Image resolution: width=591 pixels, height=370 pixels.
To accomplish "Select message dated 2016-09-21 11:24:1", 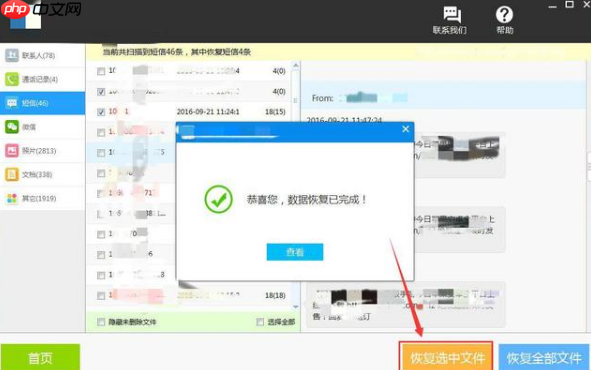I will click(x=208, y=112).
